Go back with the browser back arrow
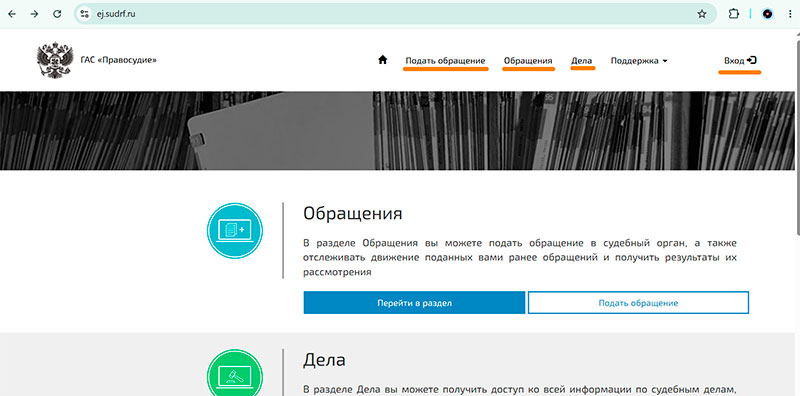This screenshot has height=396, width=800. coord(12,14)
